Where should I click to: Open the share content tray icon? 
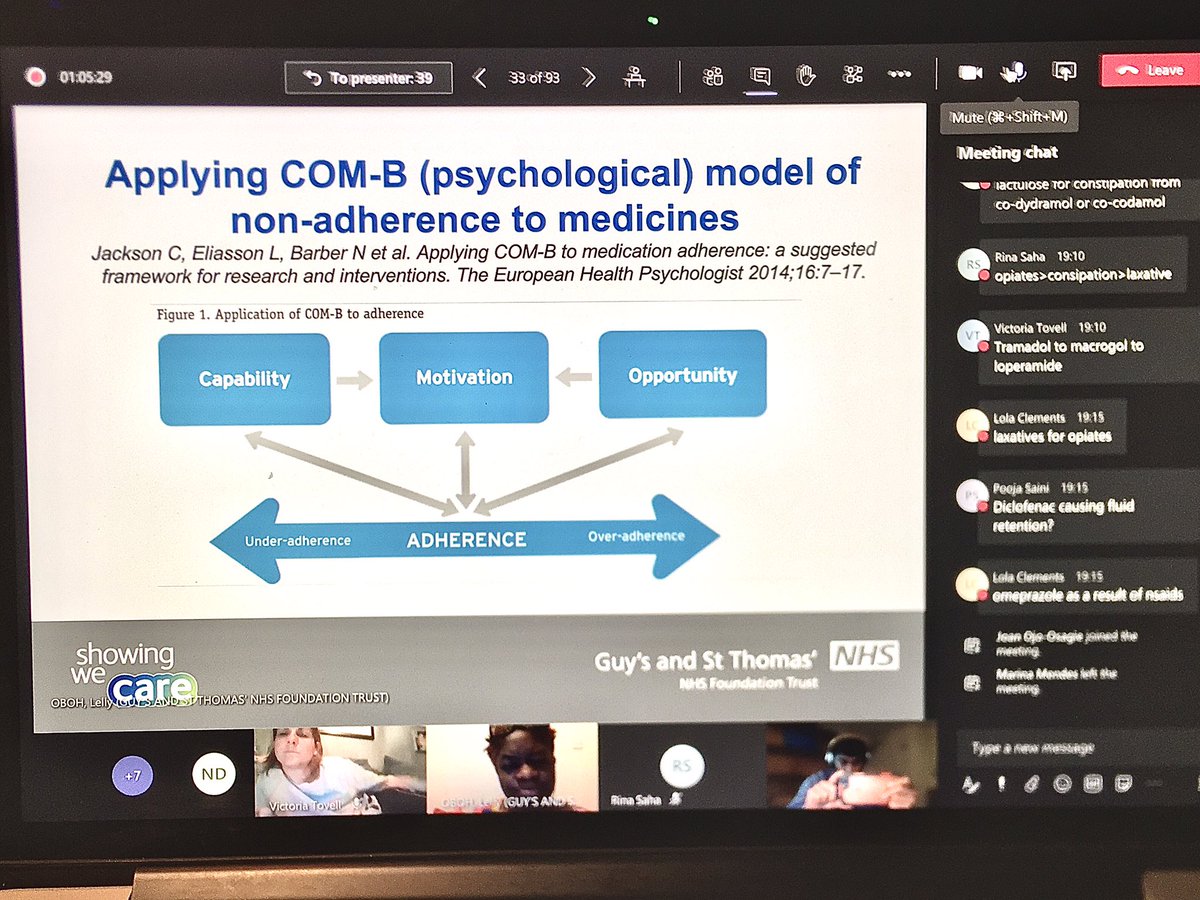pos(1063,72)
